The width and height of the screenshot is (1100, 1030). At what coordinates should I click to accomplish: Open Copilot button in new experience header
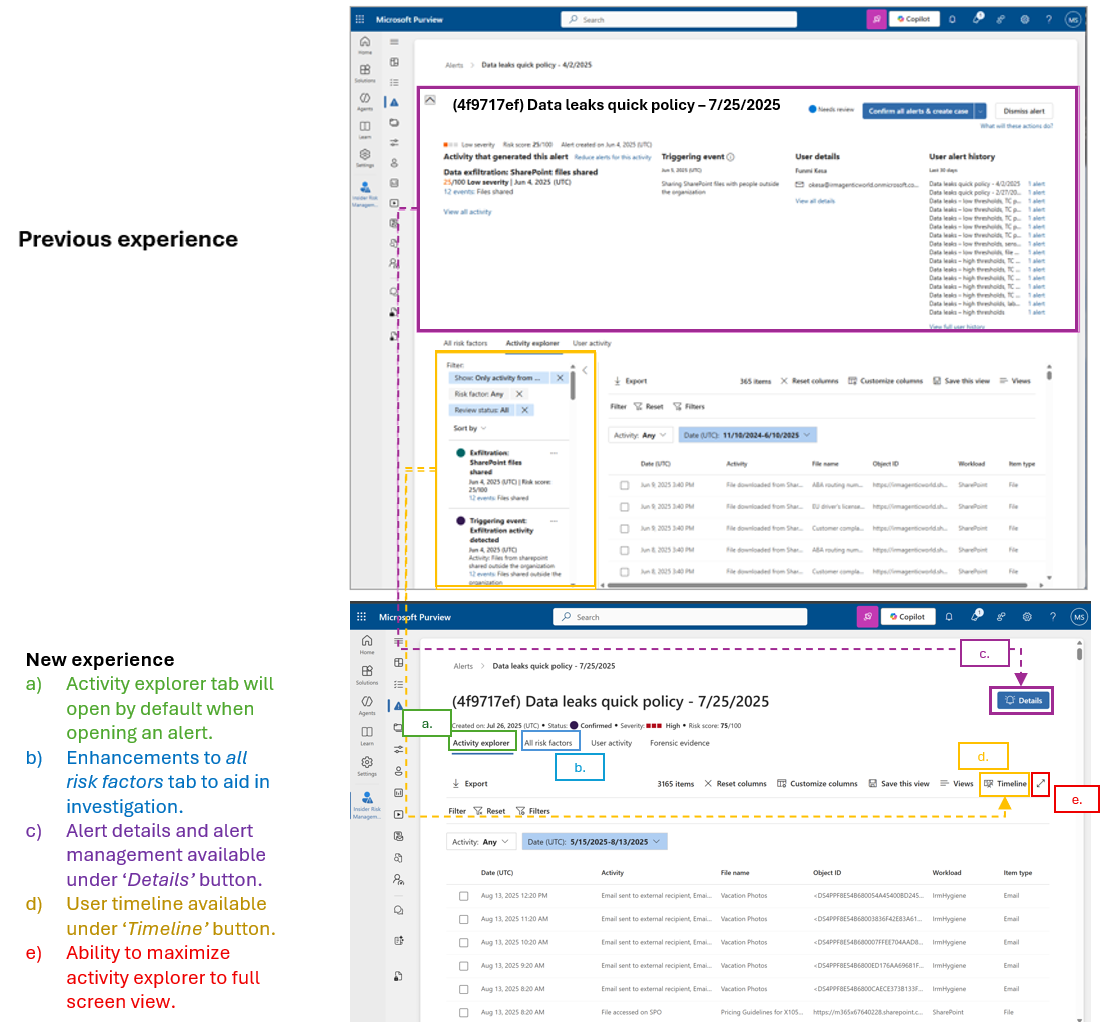click(908, 617)
